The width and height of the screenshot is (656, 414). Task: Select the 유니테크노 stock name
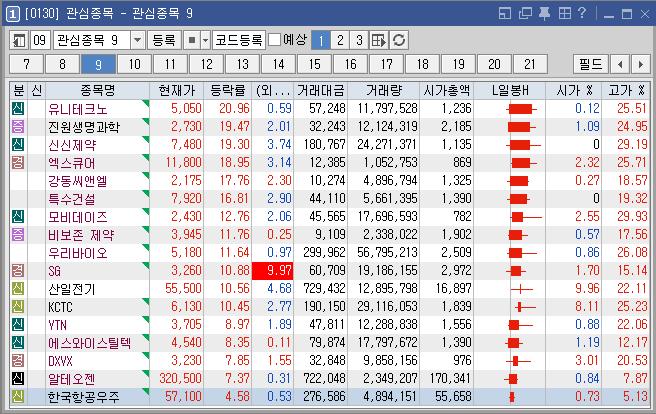pos(77,109)
